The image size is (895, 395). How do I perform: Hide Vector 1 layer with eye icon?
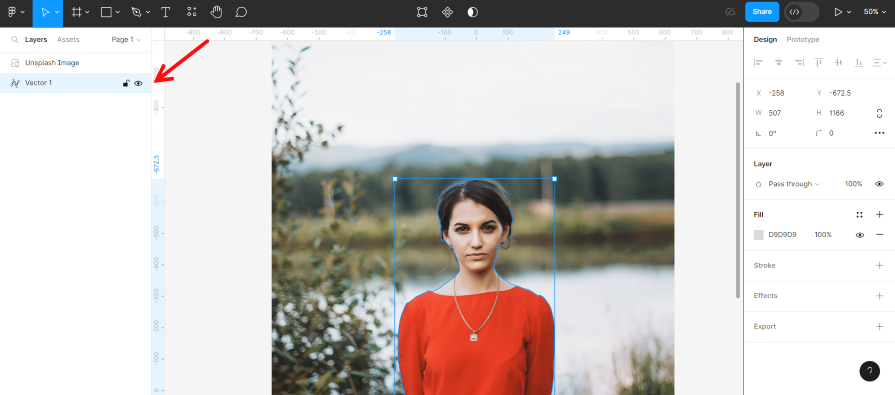point(138,83)
